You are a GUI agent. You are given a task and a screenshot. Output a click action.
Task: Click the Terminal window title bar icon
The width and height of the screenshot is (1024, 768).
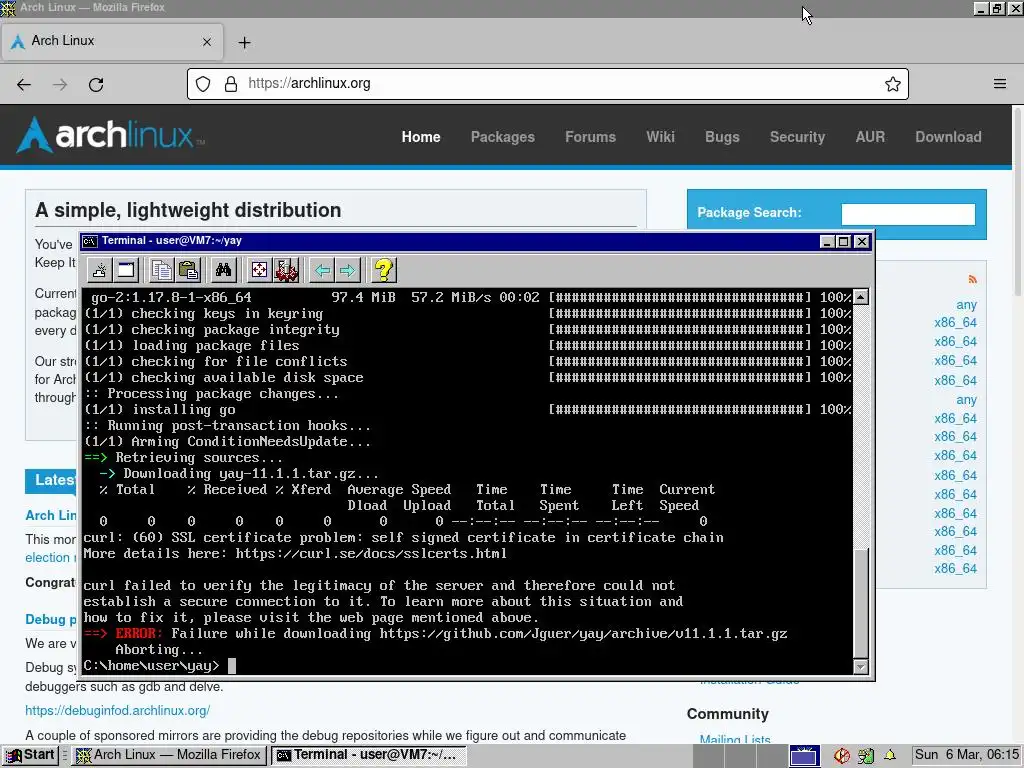coord(90,241)
